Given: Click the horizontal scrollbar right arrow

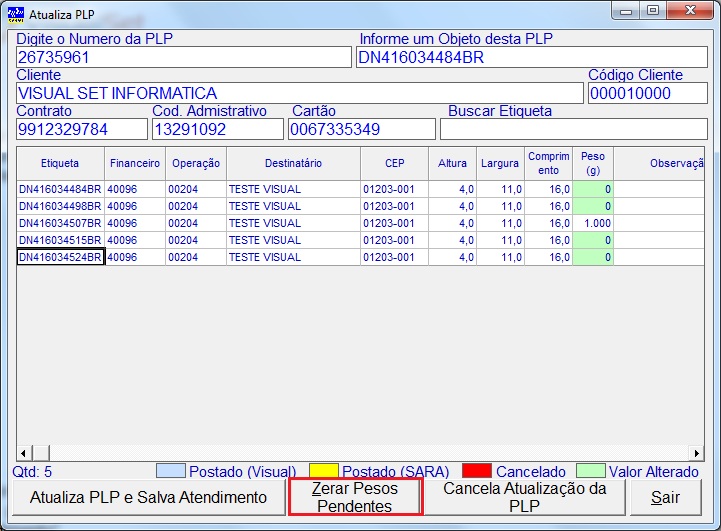Looking at the screenshot, I should click(x=697, y=453).
